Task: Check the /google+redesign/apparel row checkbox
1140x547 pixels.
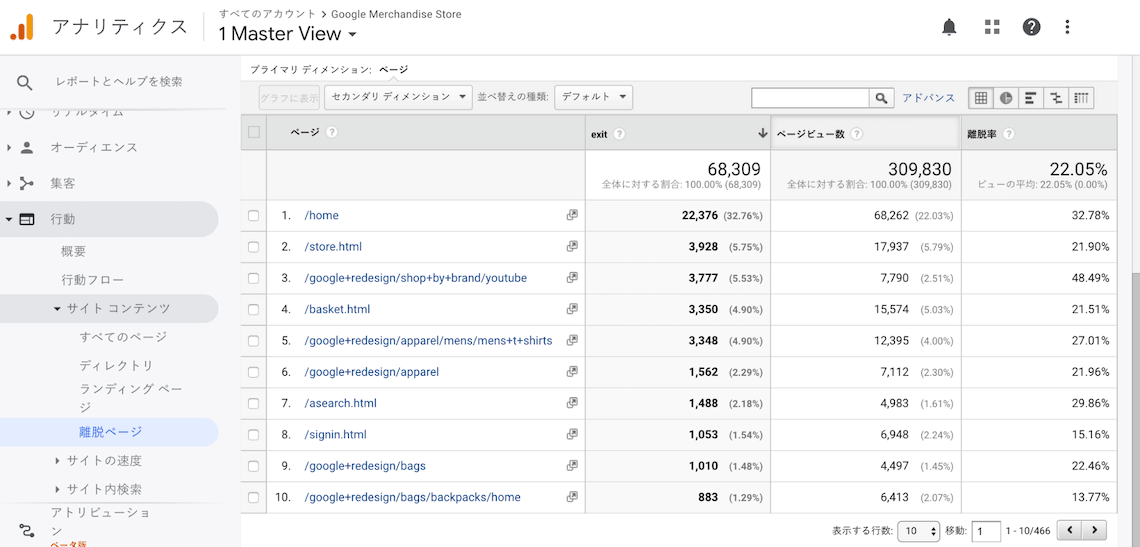Action: click(253, 372)
